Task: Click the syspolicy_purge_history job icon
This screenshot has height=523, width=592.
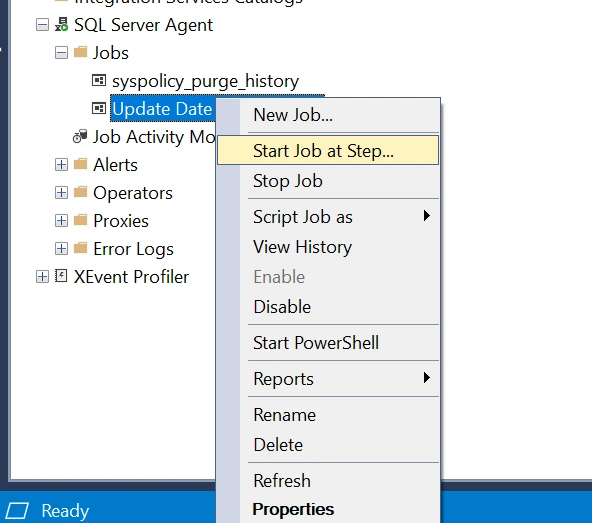Action: (99, 80)
